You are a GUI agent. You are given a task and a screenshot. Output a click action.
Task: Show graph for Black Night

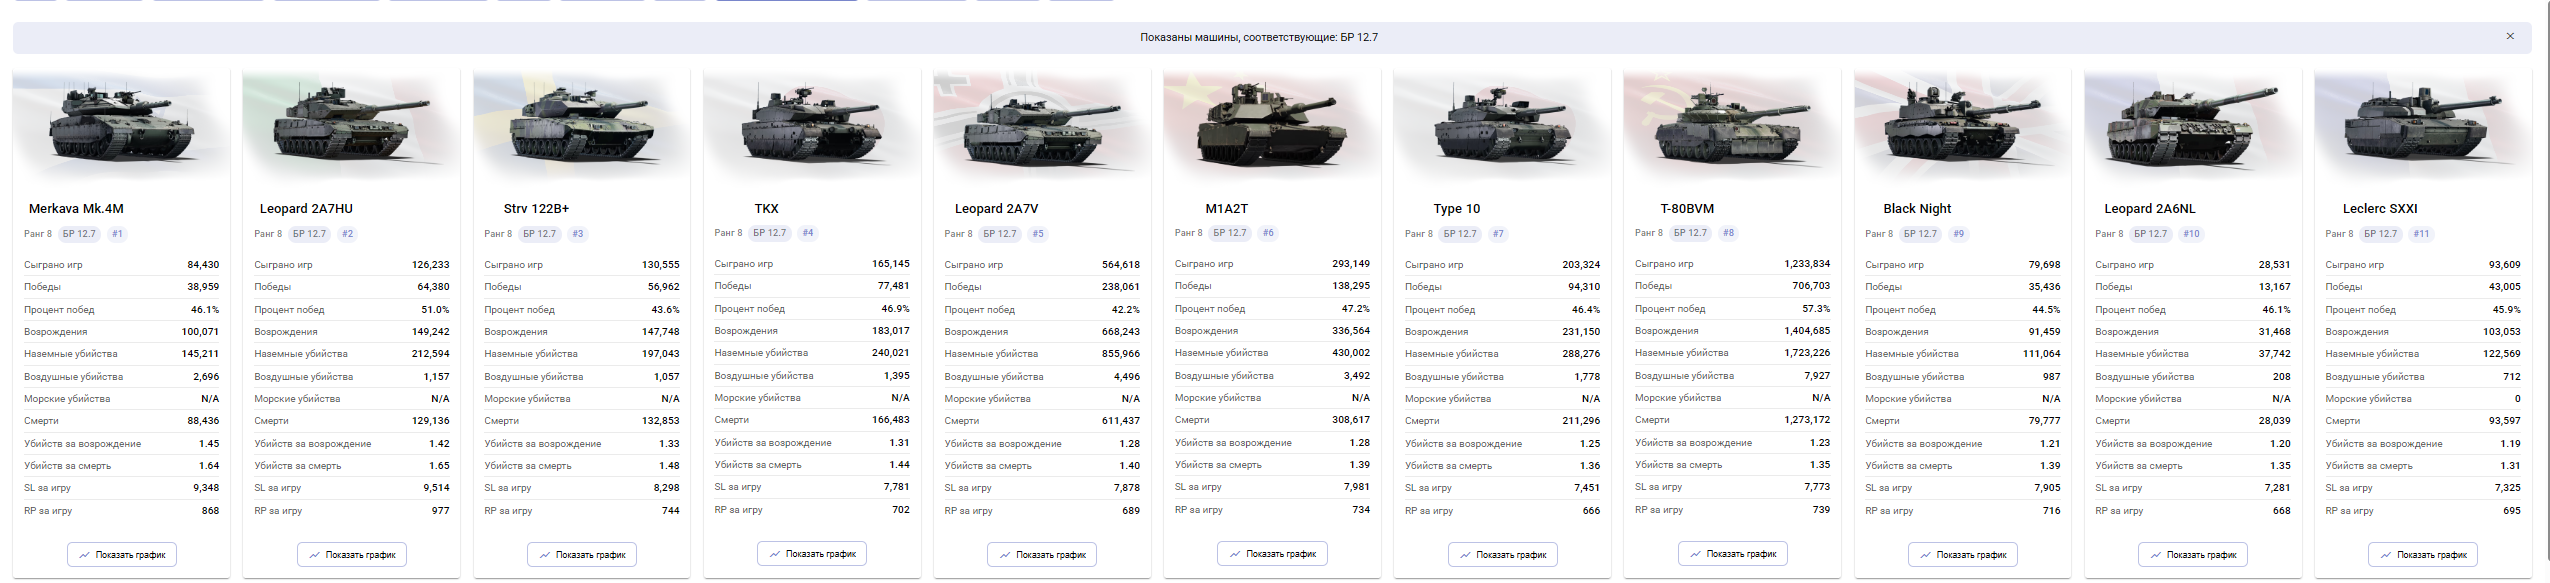(x=1963, y=554)
